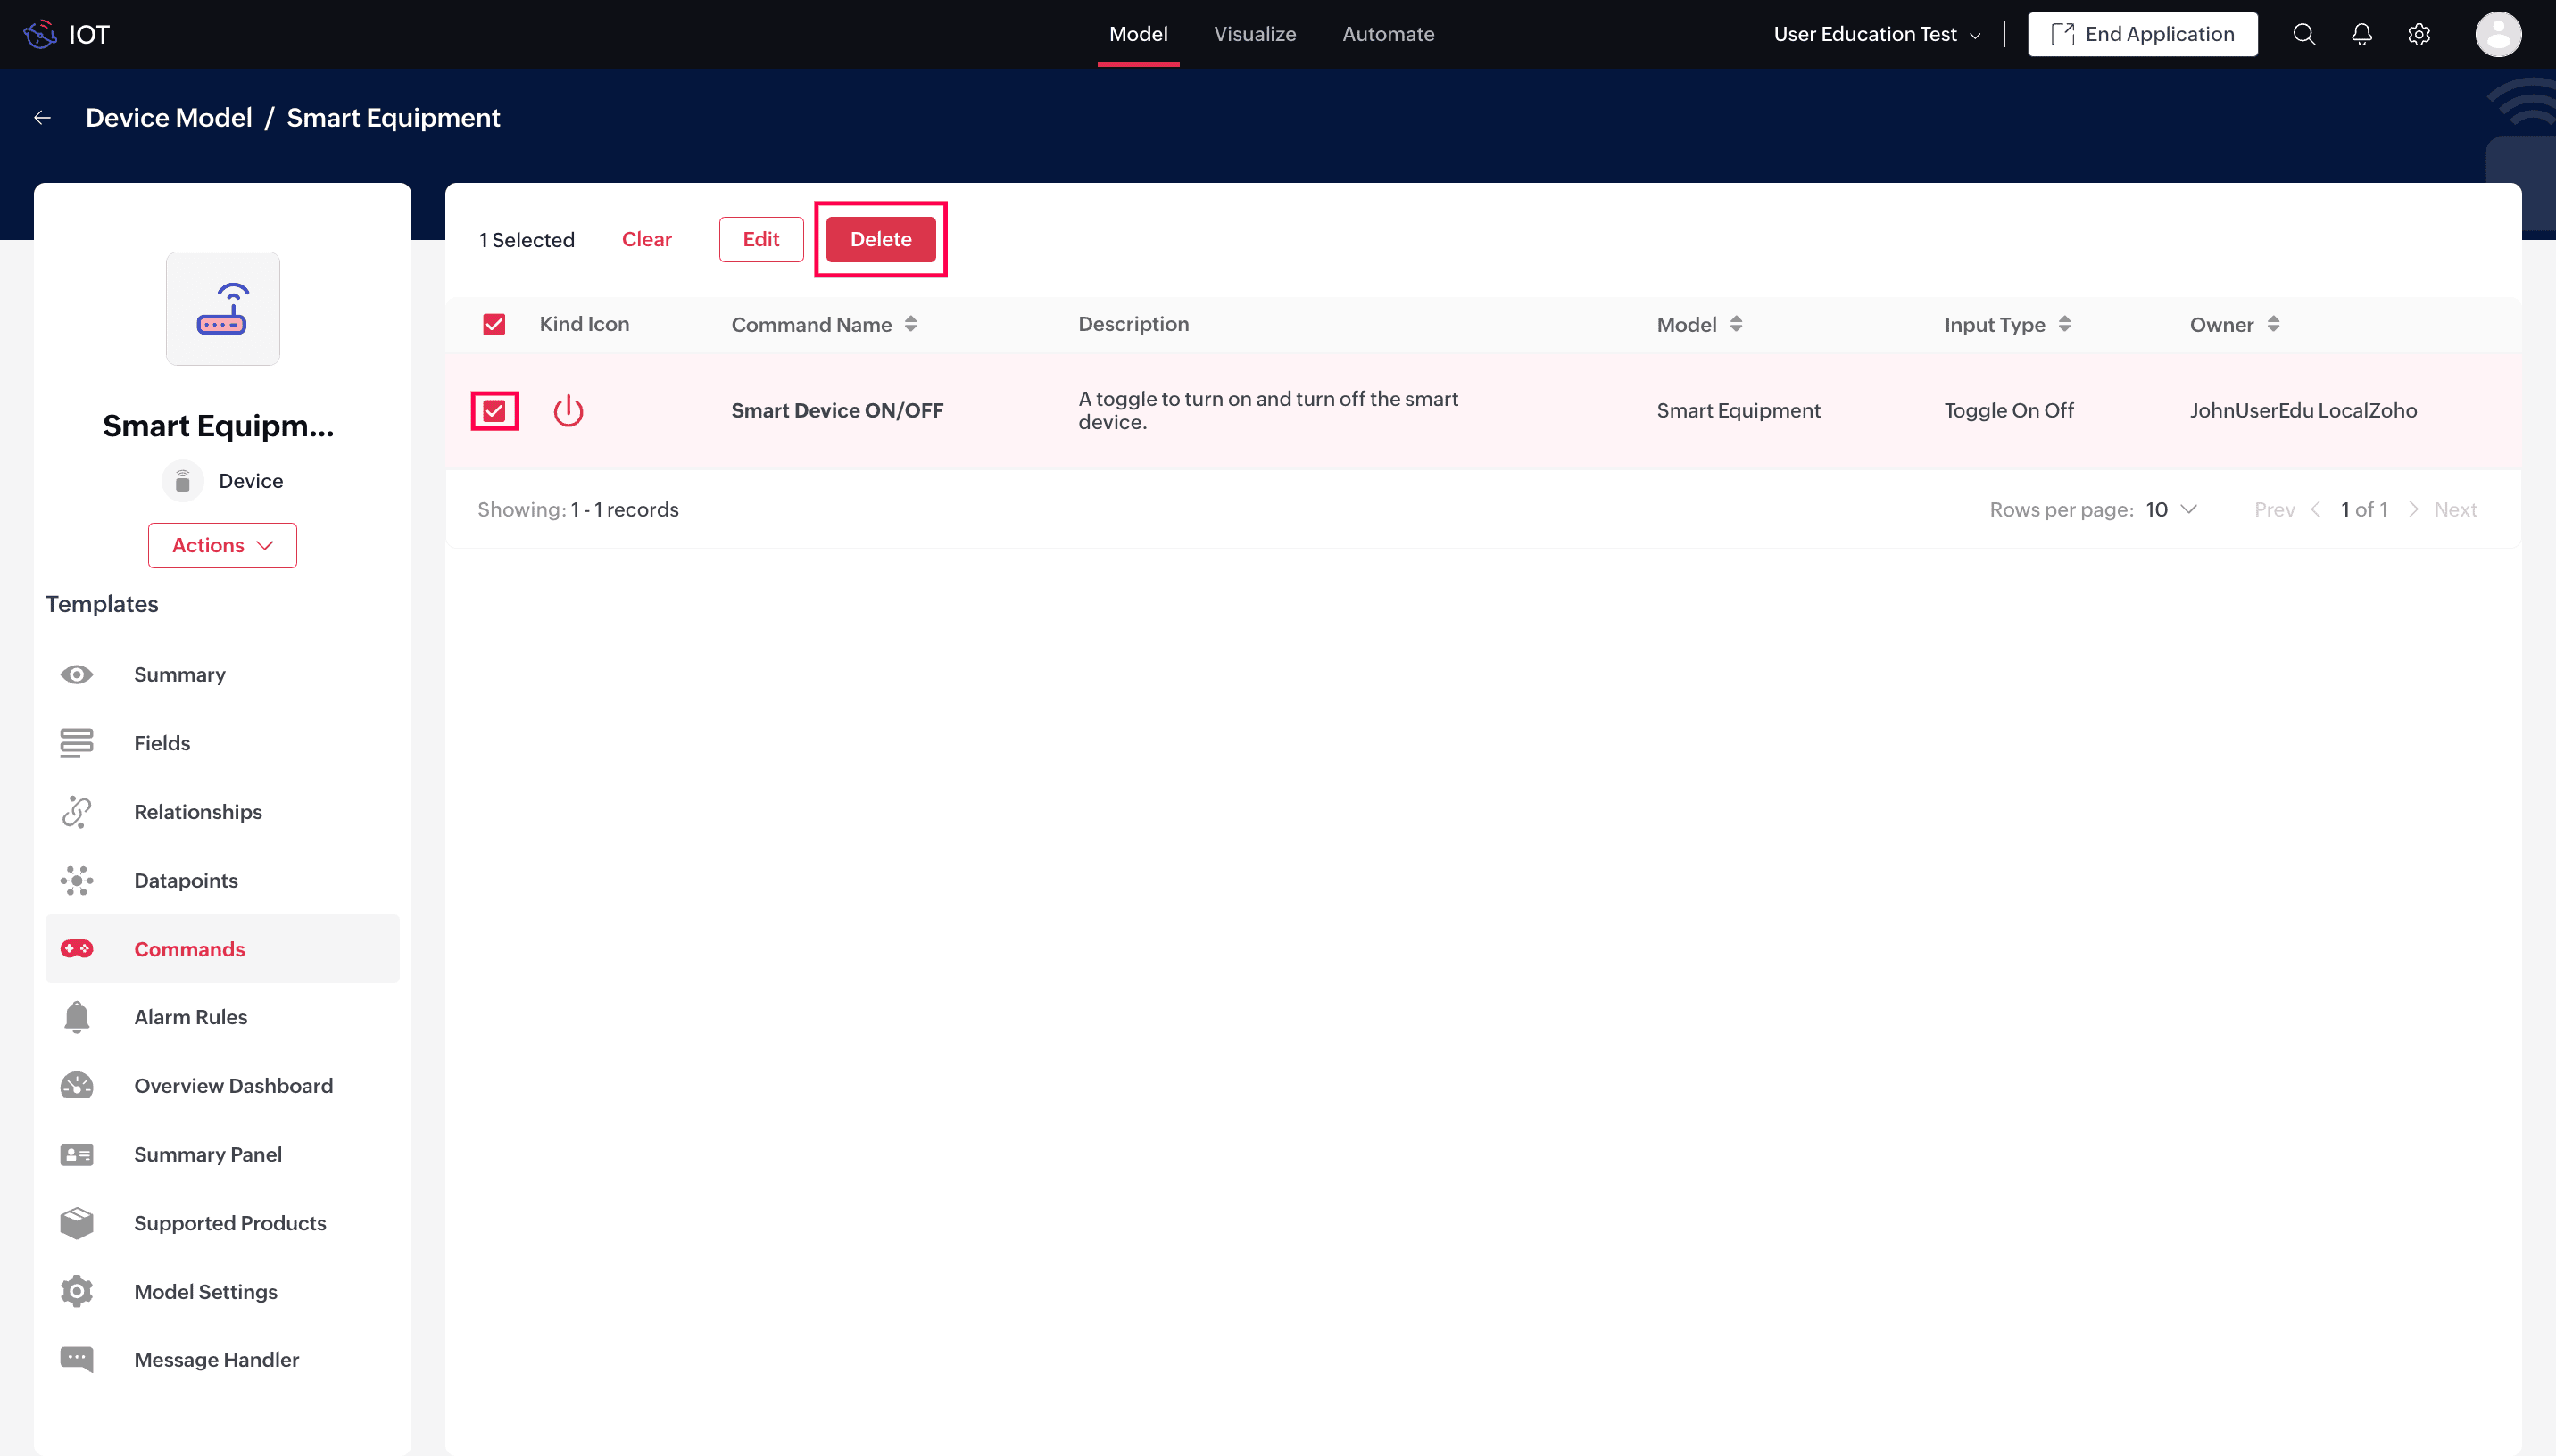2556x1456 pixels.
Task: Switch to the Automate tab
Action: point(1387,34)
